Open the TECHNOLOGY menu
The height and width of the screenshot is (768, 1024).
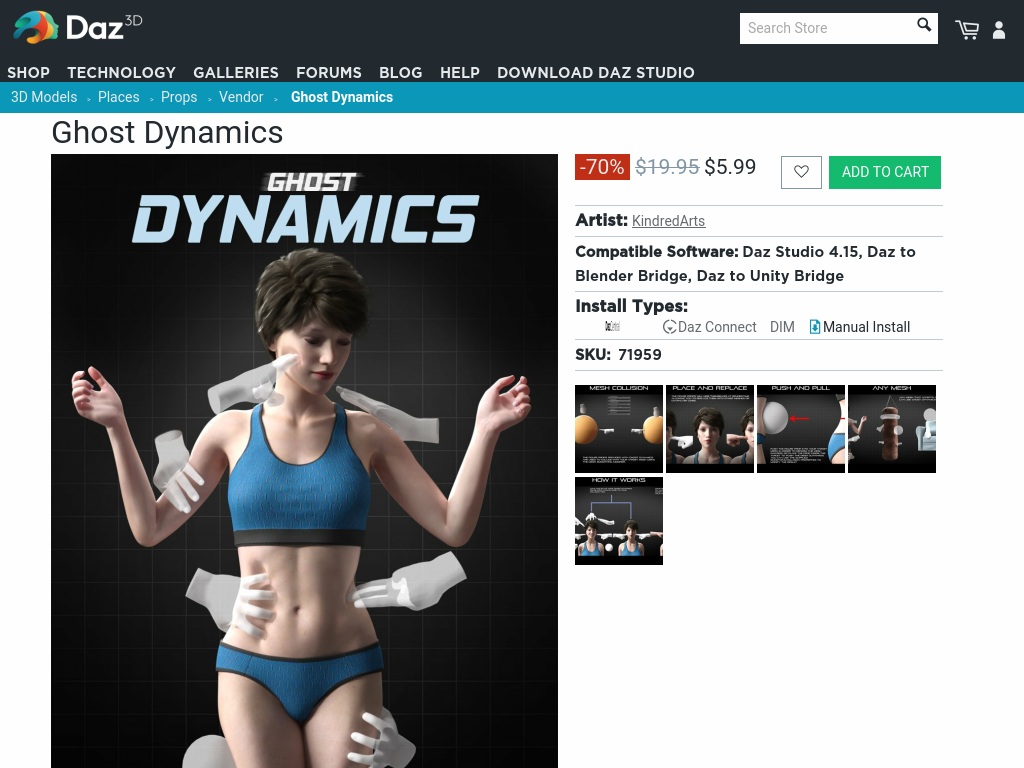[121, 72]
